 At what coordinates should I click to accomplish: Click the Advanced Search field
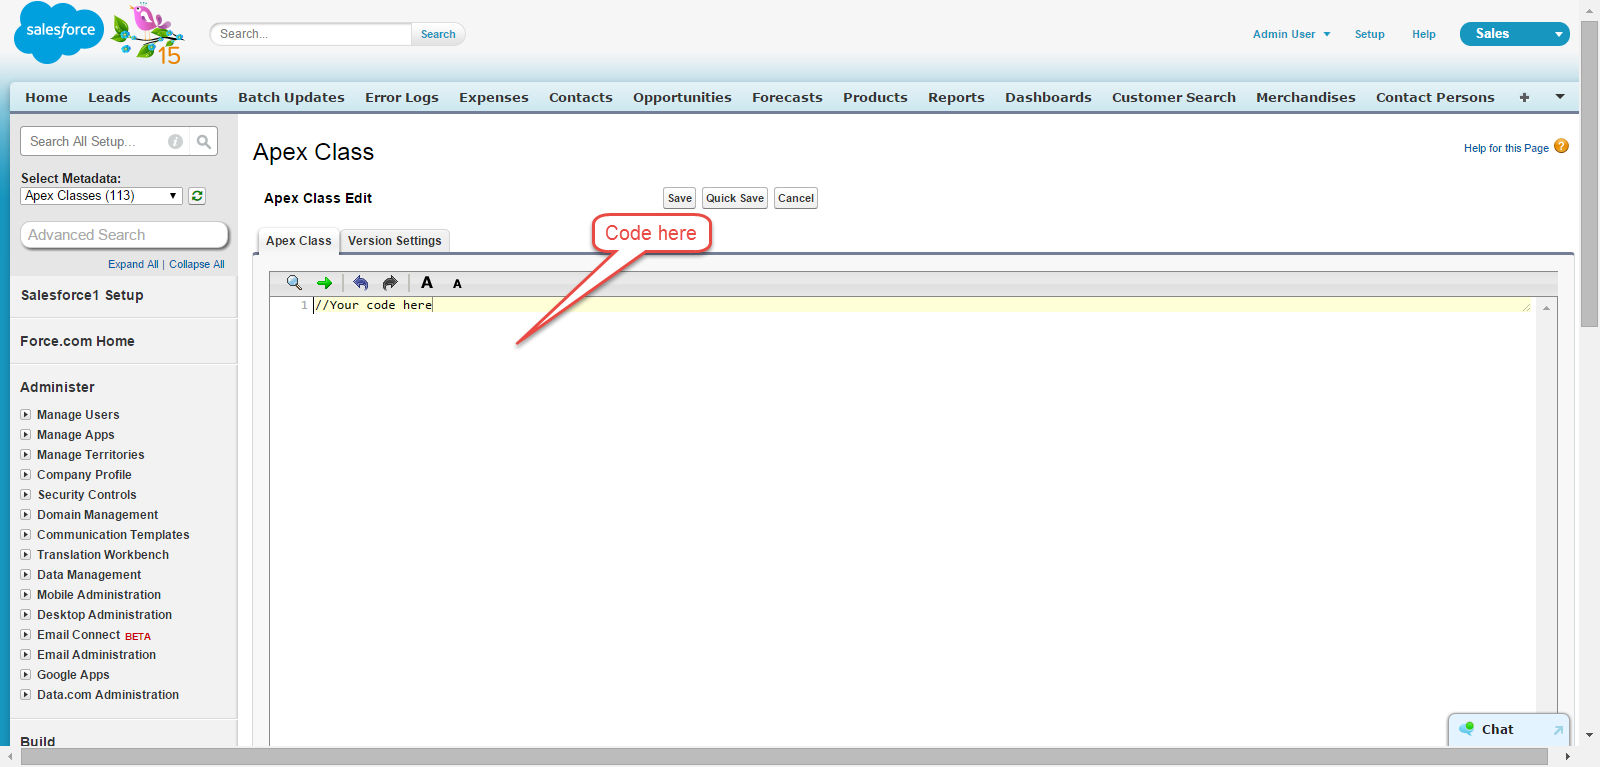[125, 235]
